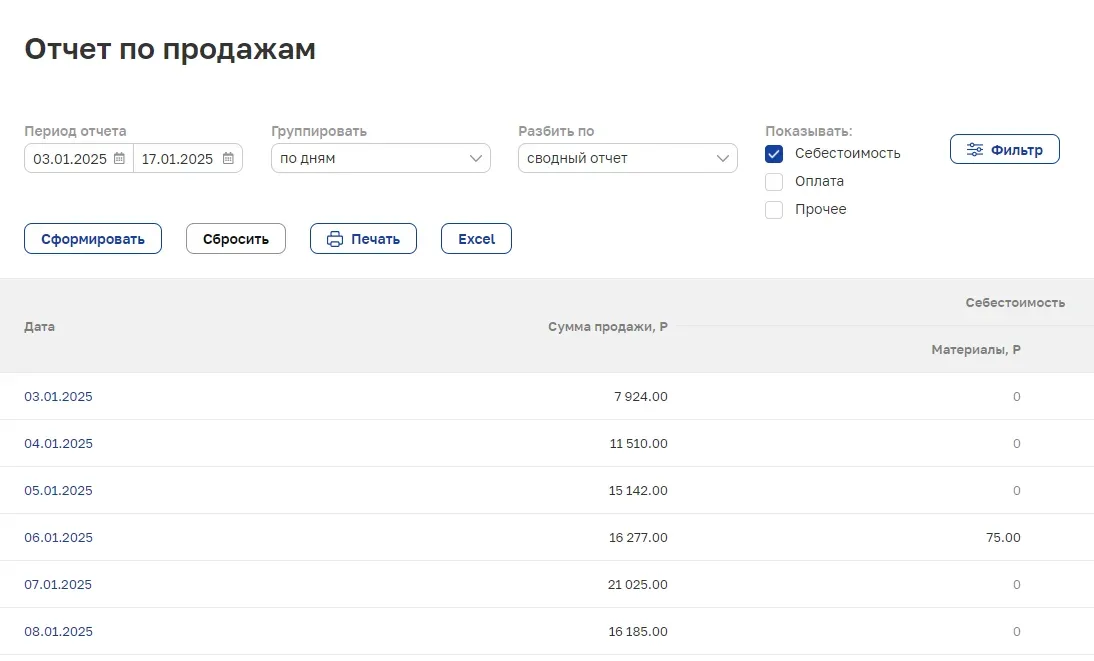
Task: Click the Сформировать button
Action: coord(93,239)
